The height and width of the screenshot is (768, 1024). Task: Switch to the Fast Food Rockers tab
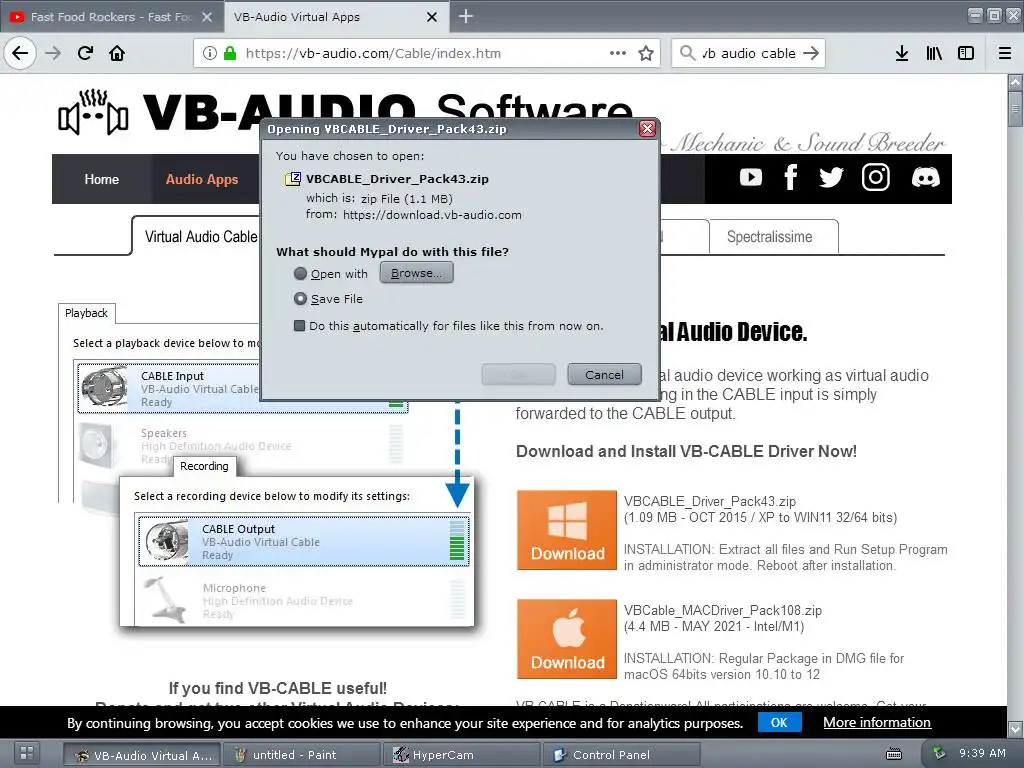111,17
